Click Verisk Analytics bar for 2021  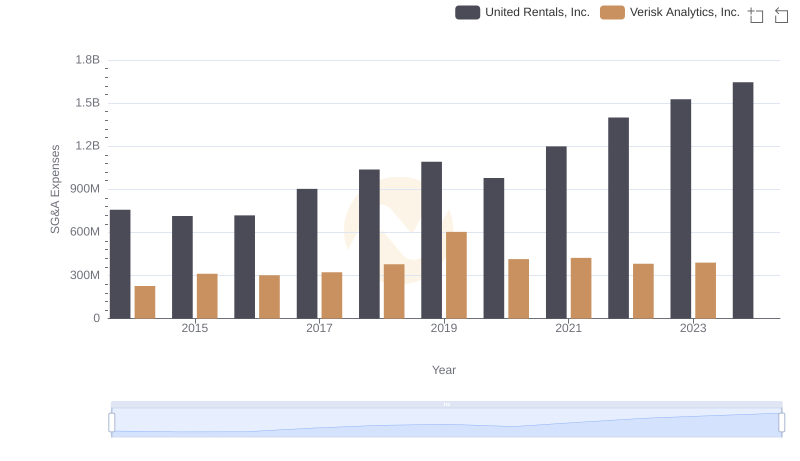click(x=581, y=288)
